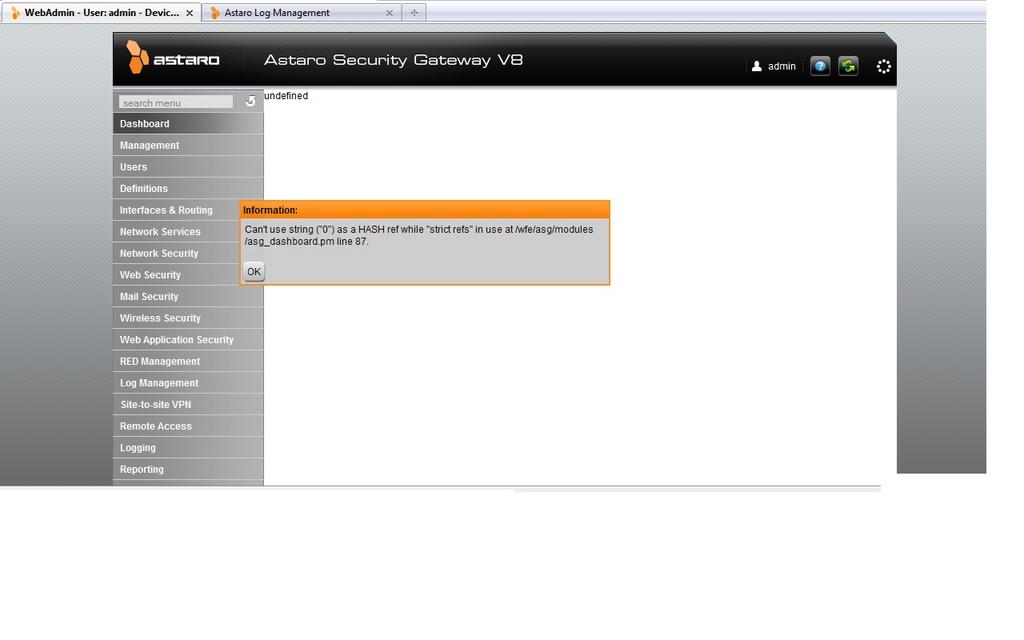Open Remote Access menu
Screen dimensions: 1024x640
tap(188, 425)
